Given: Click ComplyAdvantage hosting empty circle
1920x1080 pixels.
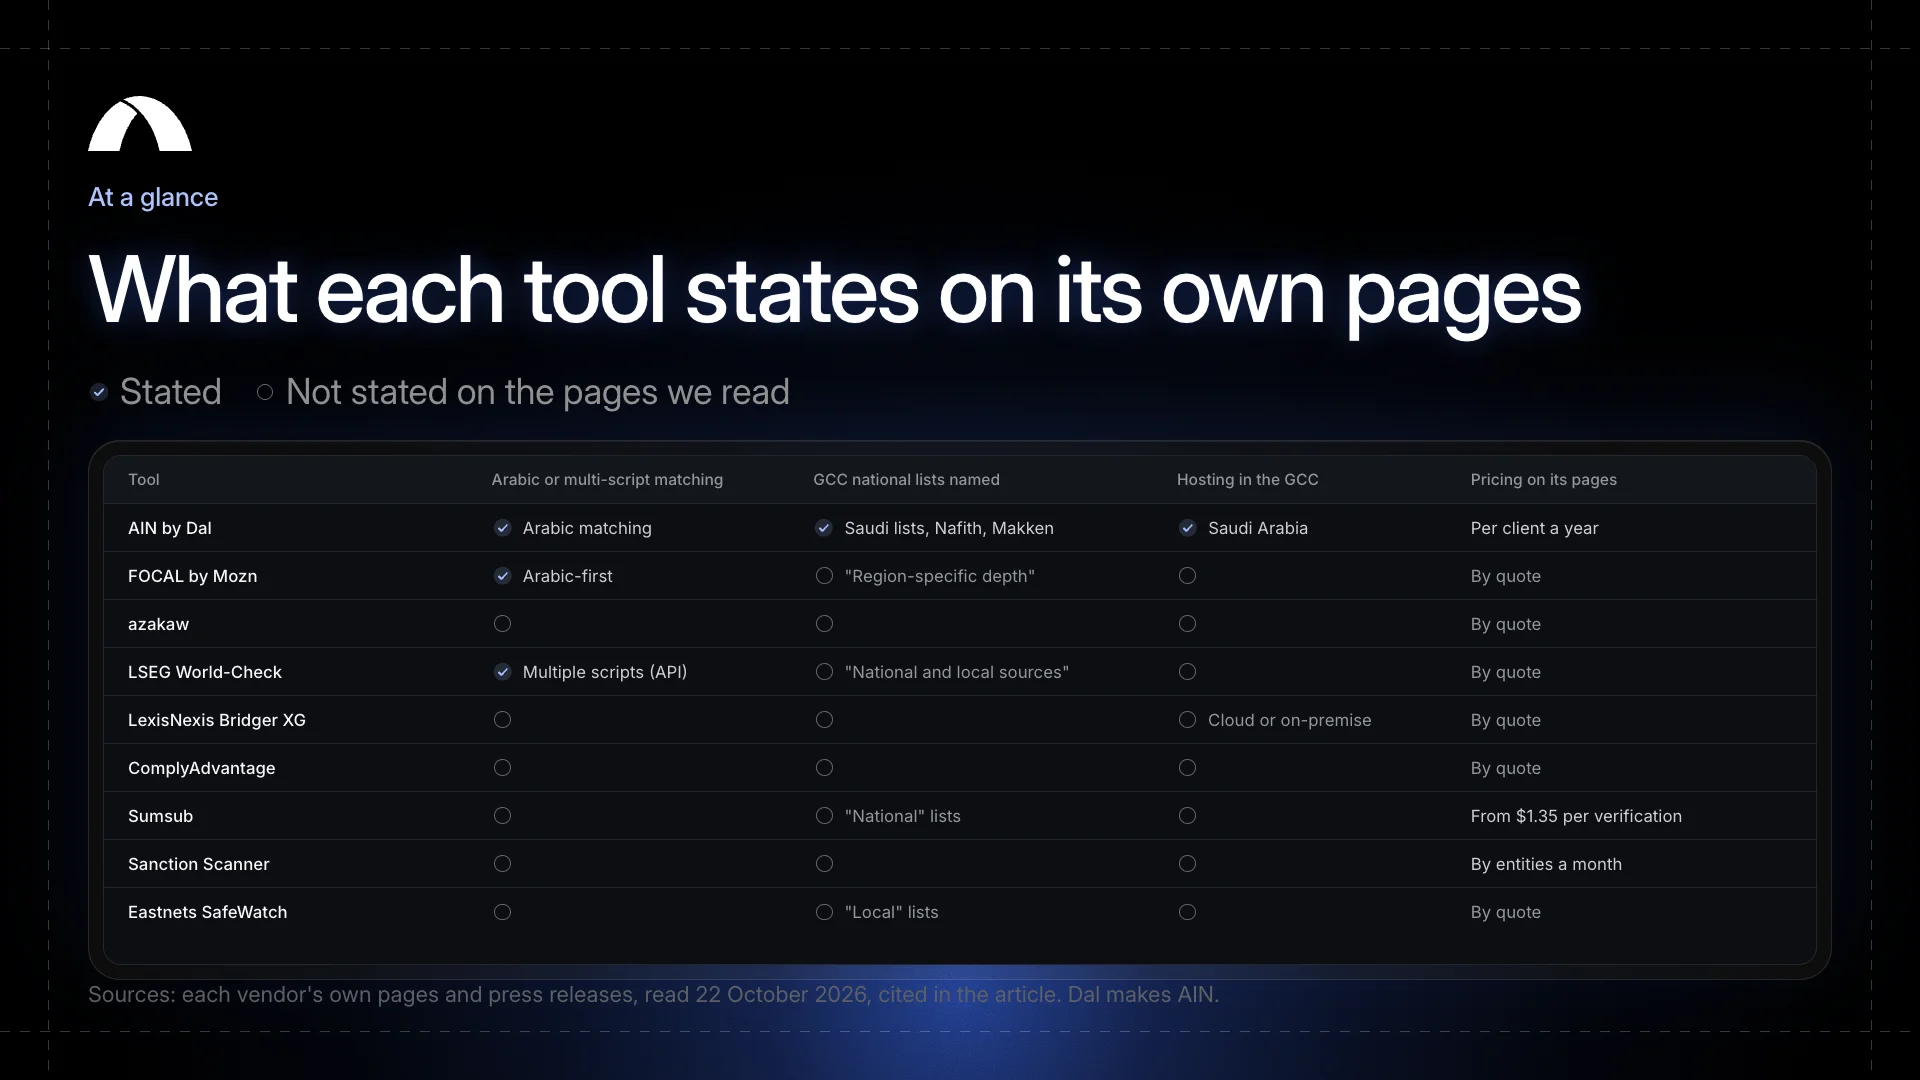Looking at the screenshot, I should tap(1188, 768).
